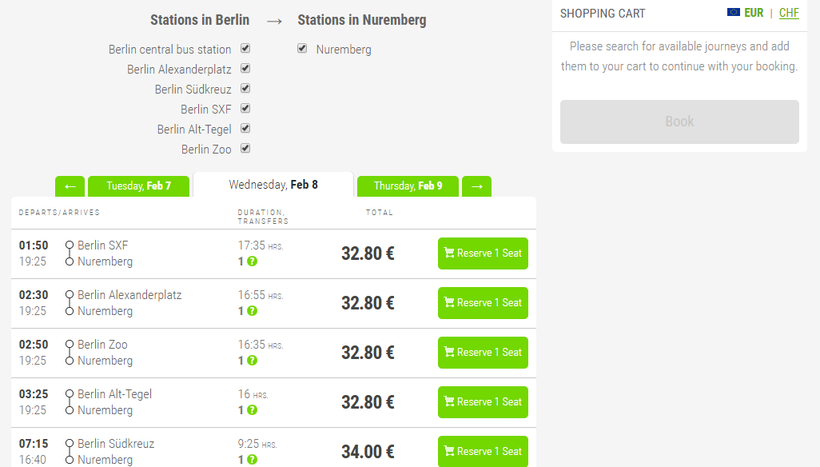Select the Thursday, Feb 9 tab
The image size is (820, 467).
click(407, 186)
